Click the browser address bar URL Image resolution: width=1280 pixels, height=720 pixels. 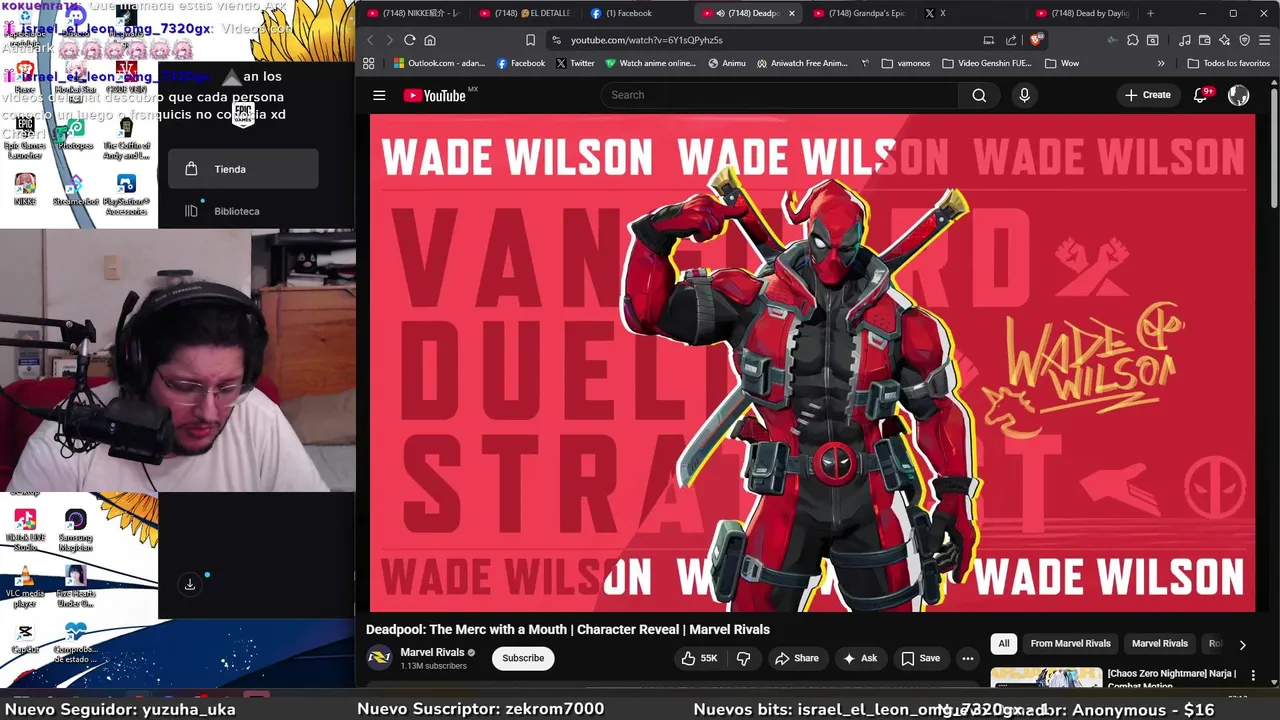pos(646,40)
